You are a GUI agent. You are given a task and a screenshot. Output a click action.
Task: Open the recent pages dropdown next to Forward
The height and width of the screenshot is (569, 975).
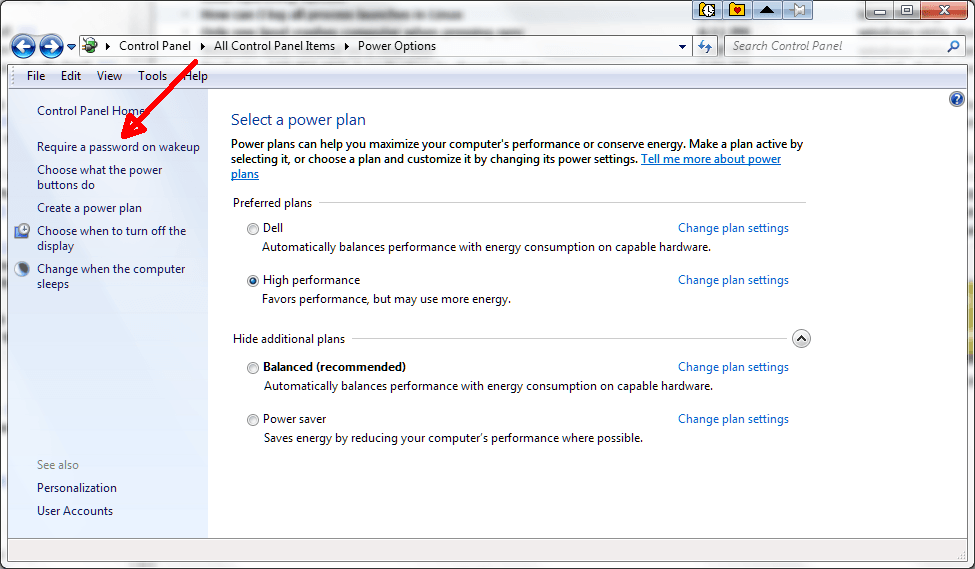click(x=71, y=46)
